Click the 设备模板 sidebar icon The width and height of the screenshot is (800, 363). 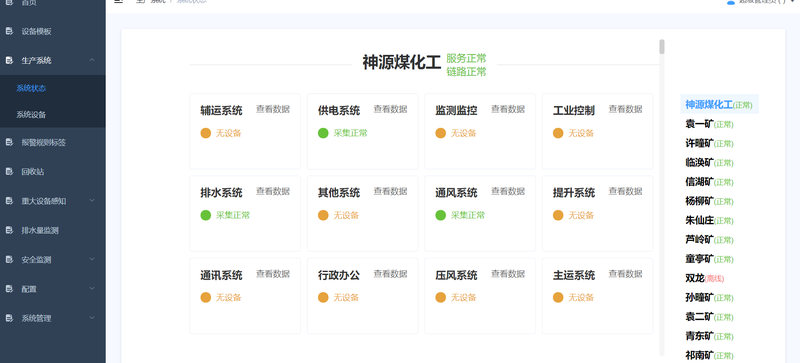point(9,31)
